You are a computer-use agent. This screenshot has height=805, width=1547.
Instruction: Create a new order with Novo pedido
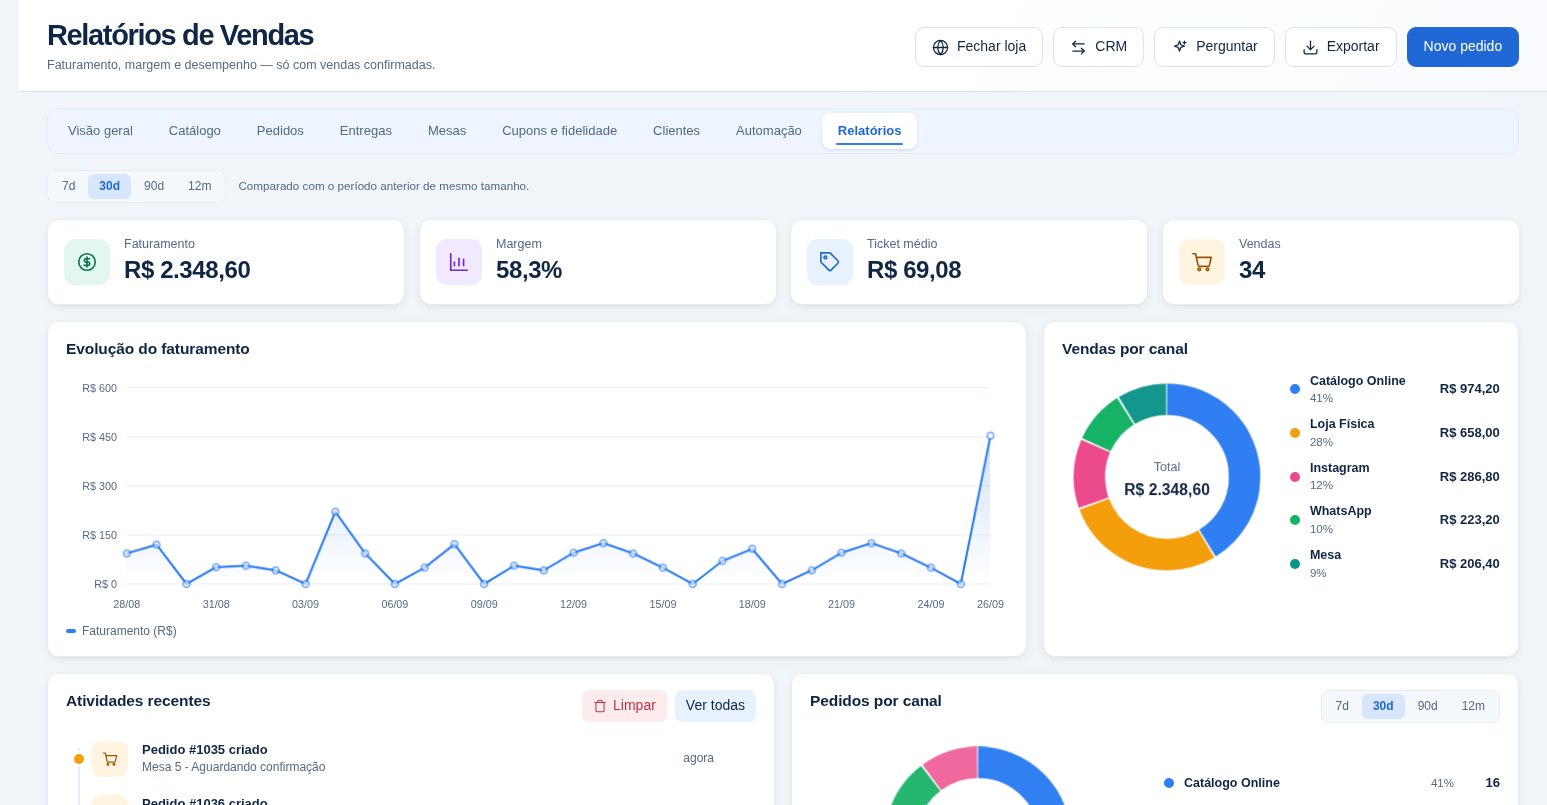click(1462, 47)
